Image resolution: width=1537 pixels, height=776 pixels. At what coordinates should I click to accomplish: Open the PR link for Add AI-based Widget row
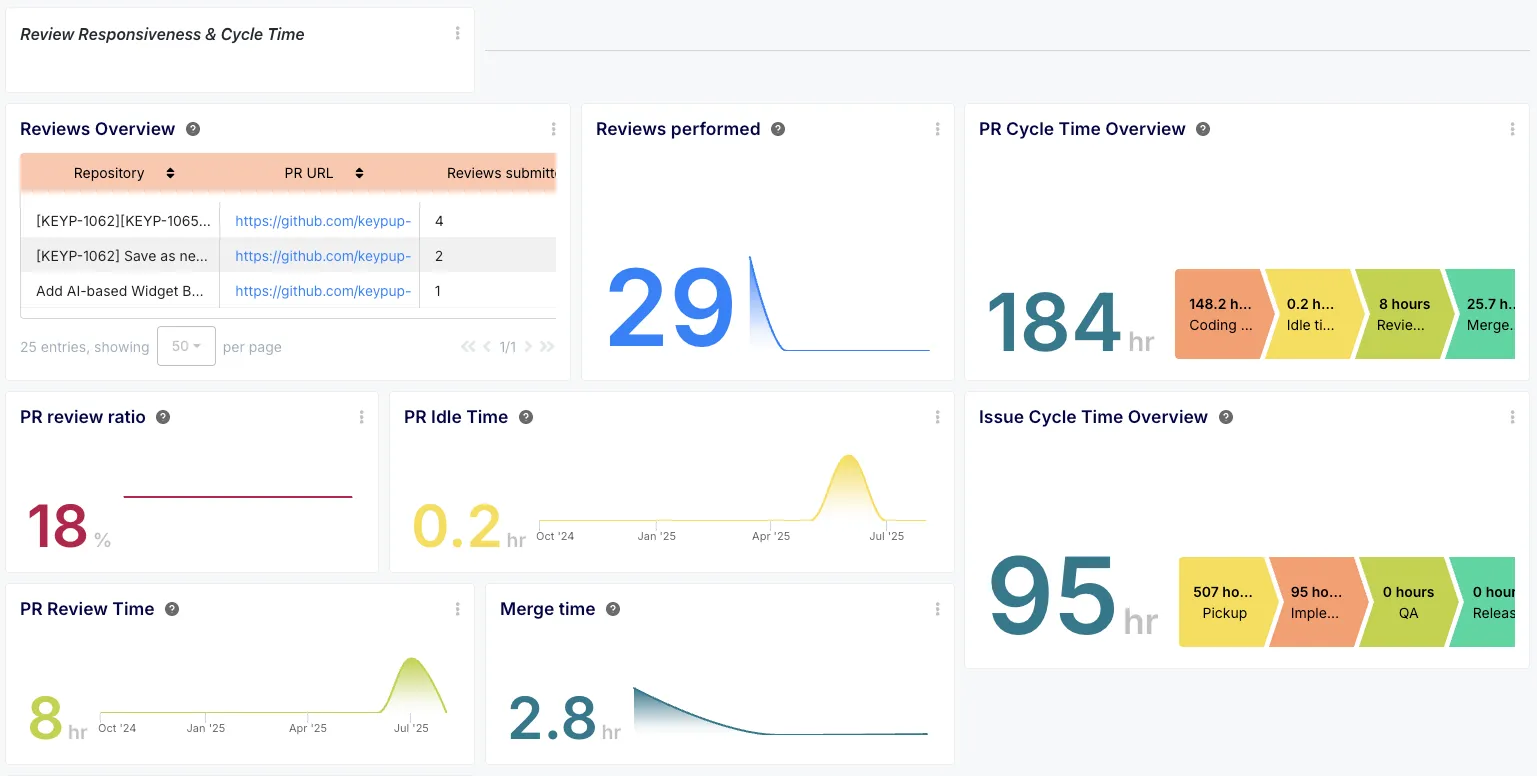tap(322, 291)
